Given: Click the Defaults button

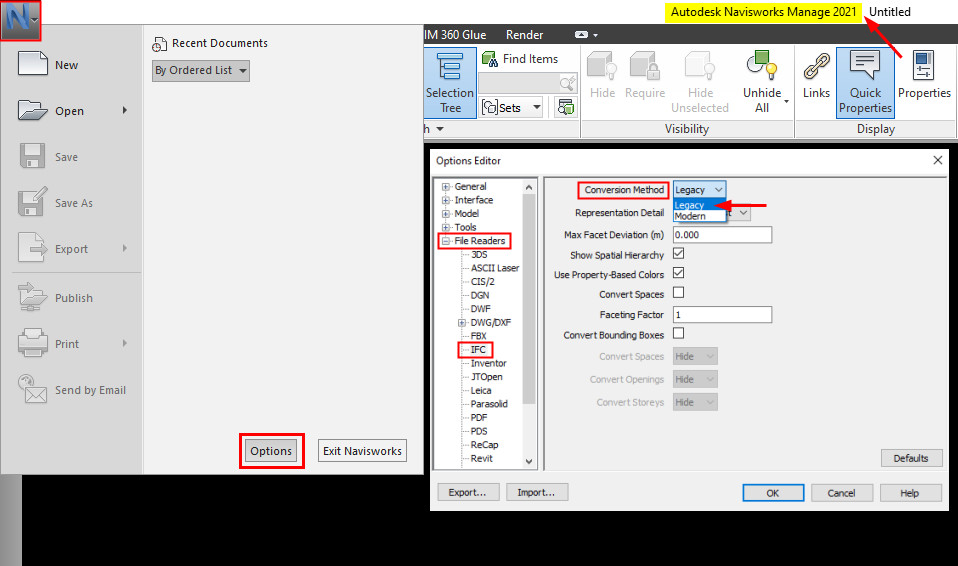Looking at the screenshot, I should (911, 458).
